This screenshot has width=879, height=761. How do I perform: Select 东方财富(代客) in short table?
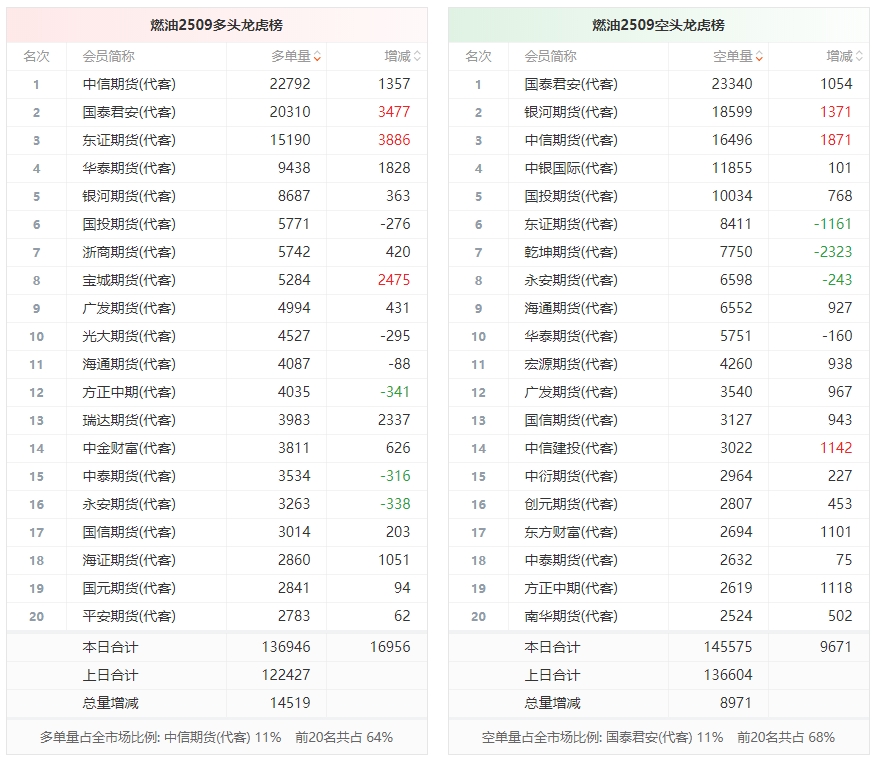[x=571, y=532]
